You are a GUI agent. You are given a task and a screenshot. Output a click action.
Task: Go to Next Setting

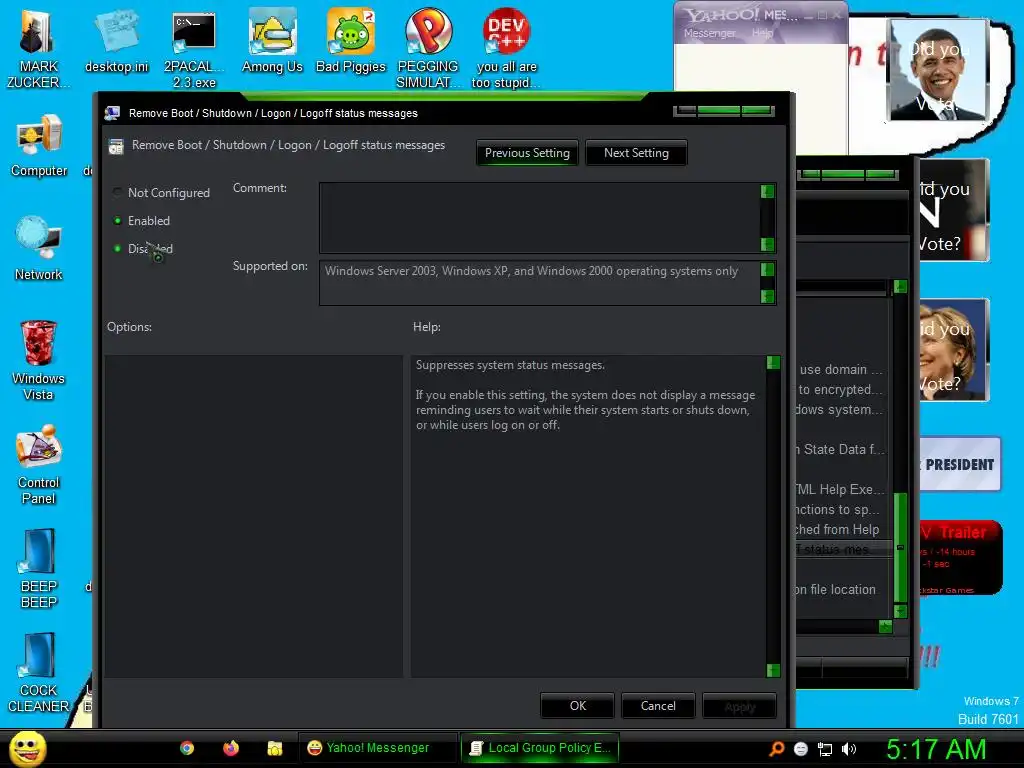pyautogui.click(x=636, y=153)
